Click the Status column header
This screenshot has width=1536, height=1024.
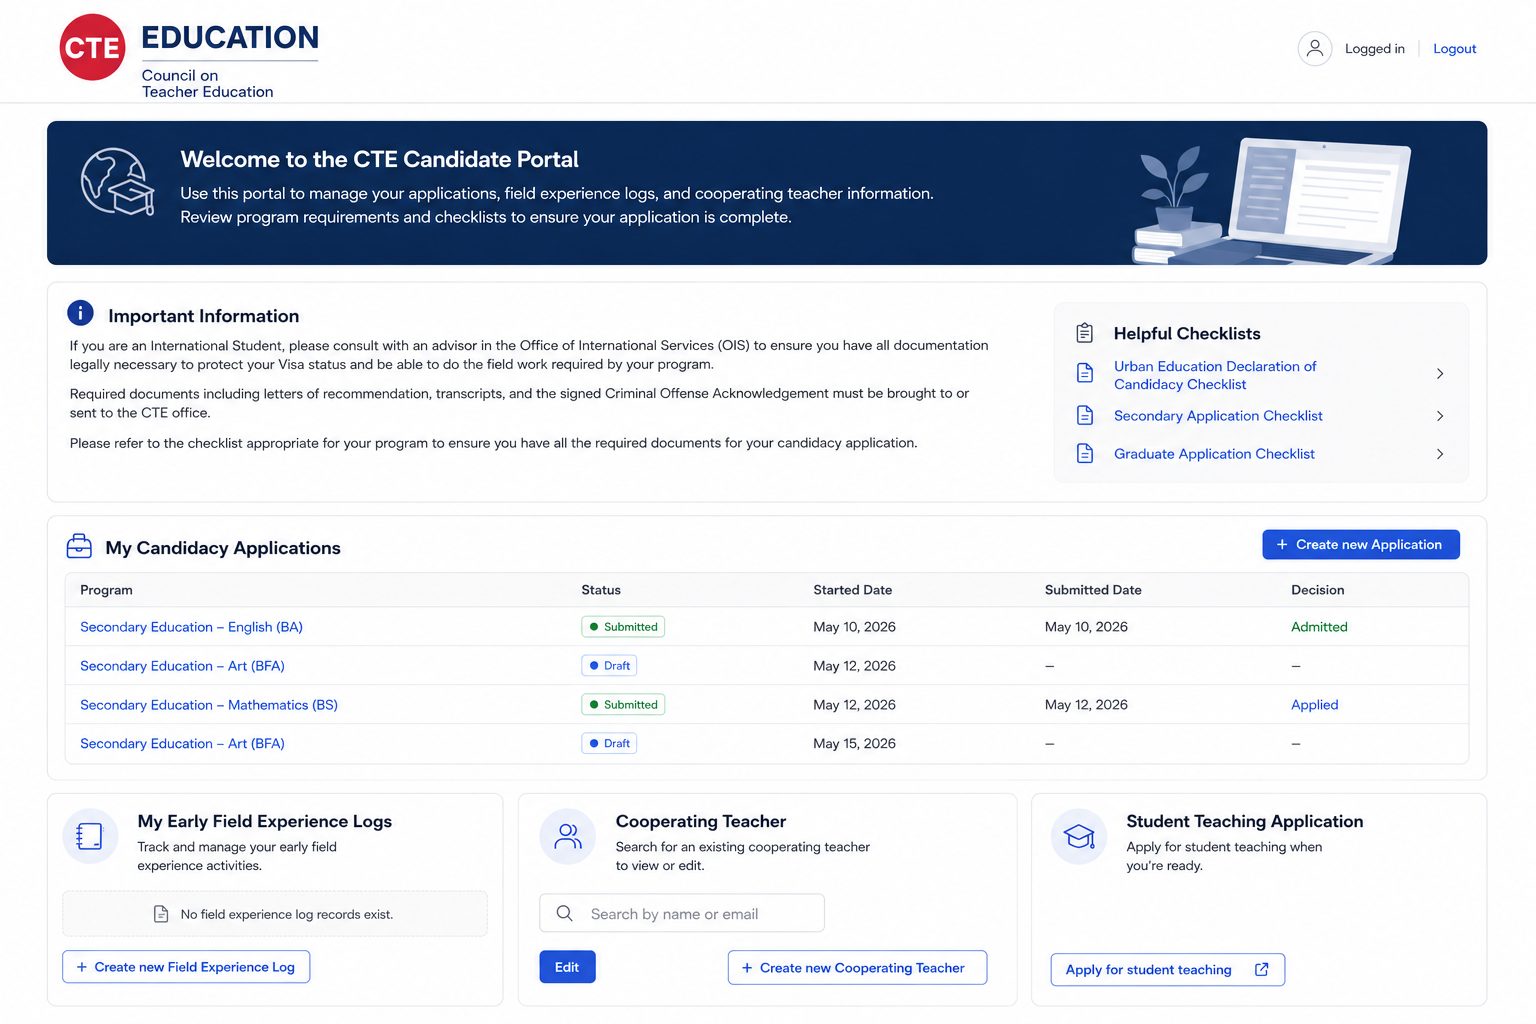(601, 590)
